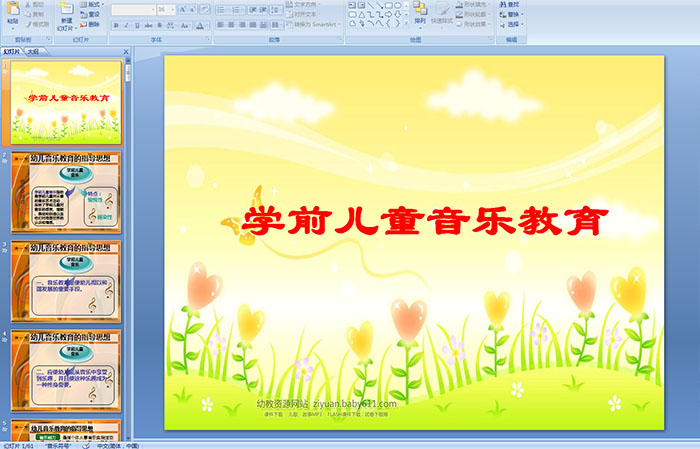Select the right arrow block shape
The height and width of the screenshot is (449, 700).
coord(388,15)
